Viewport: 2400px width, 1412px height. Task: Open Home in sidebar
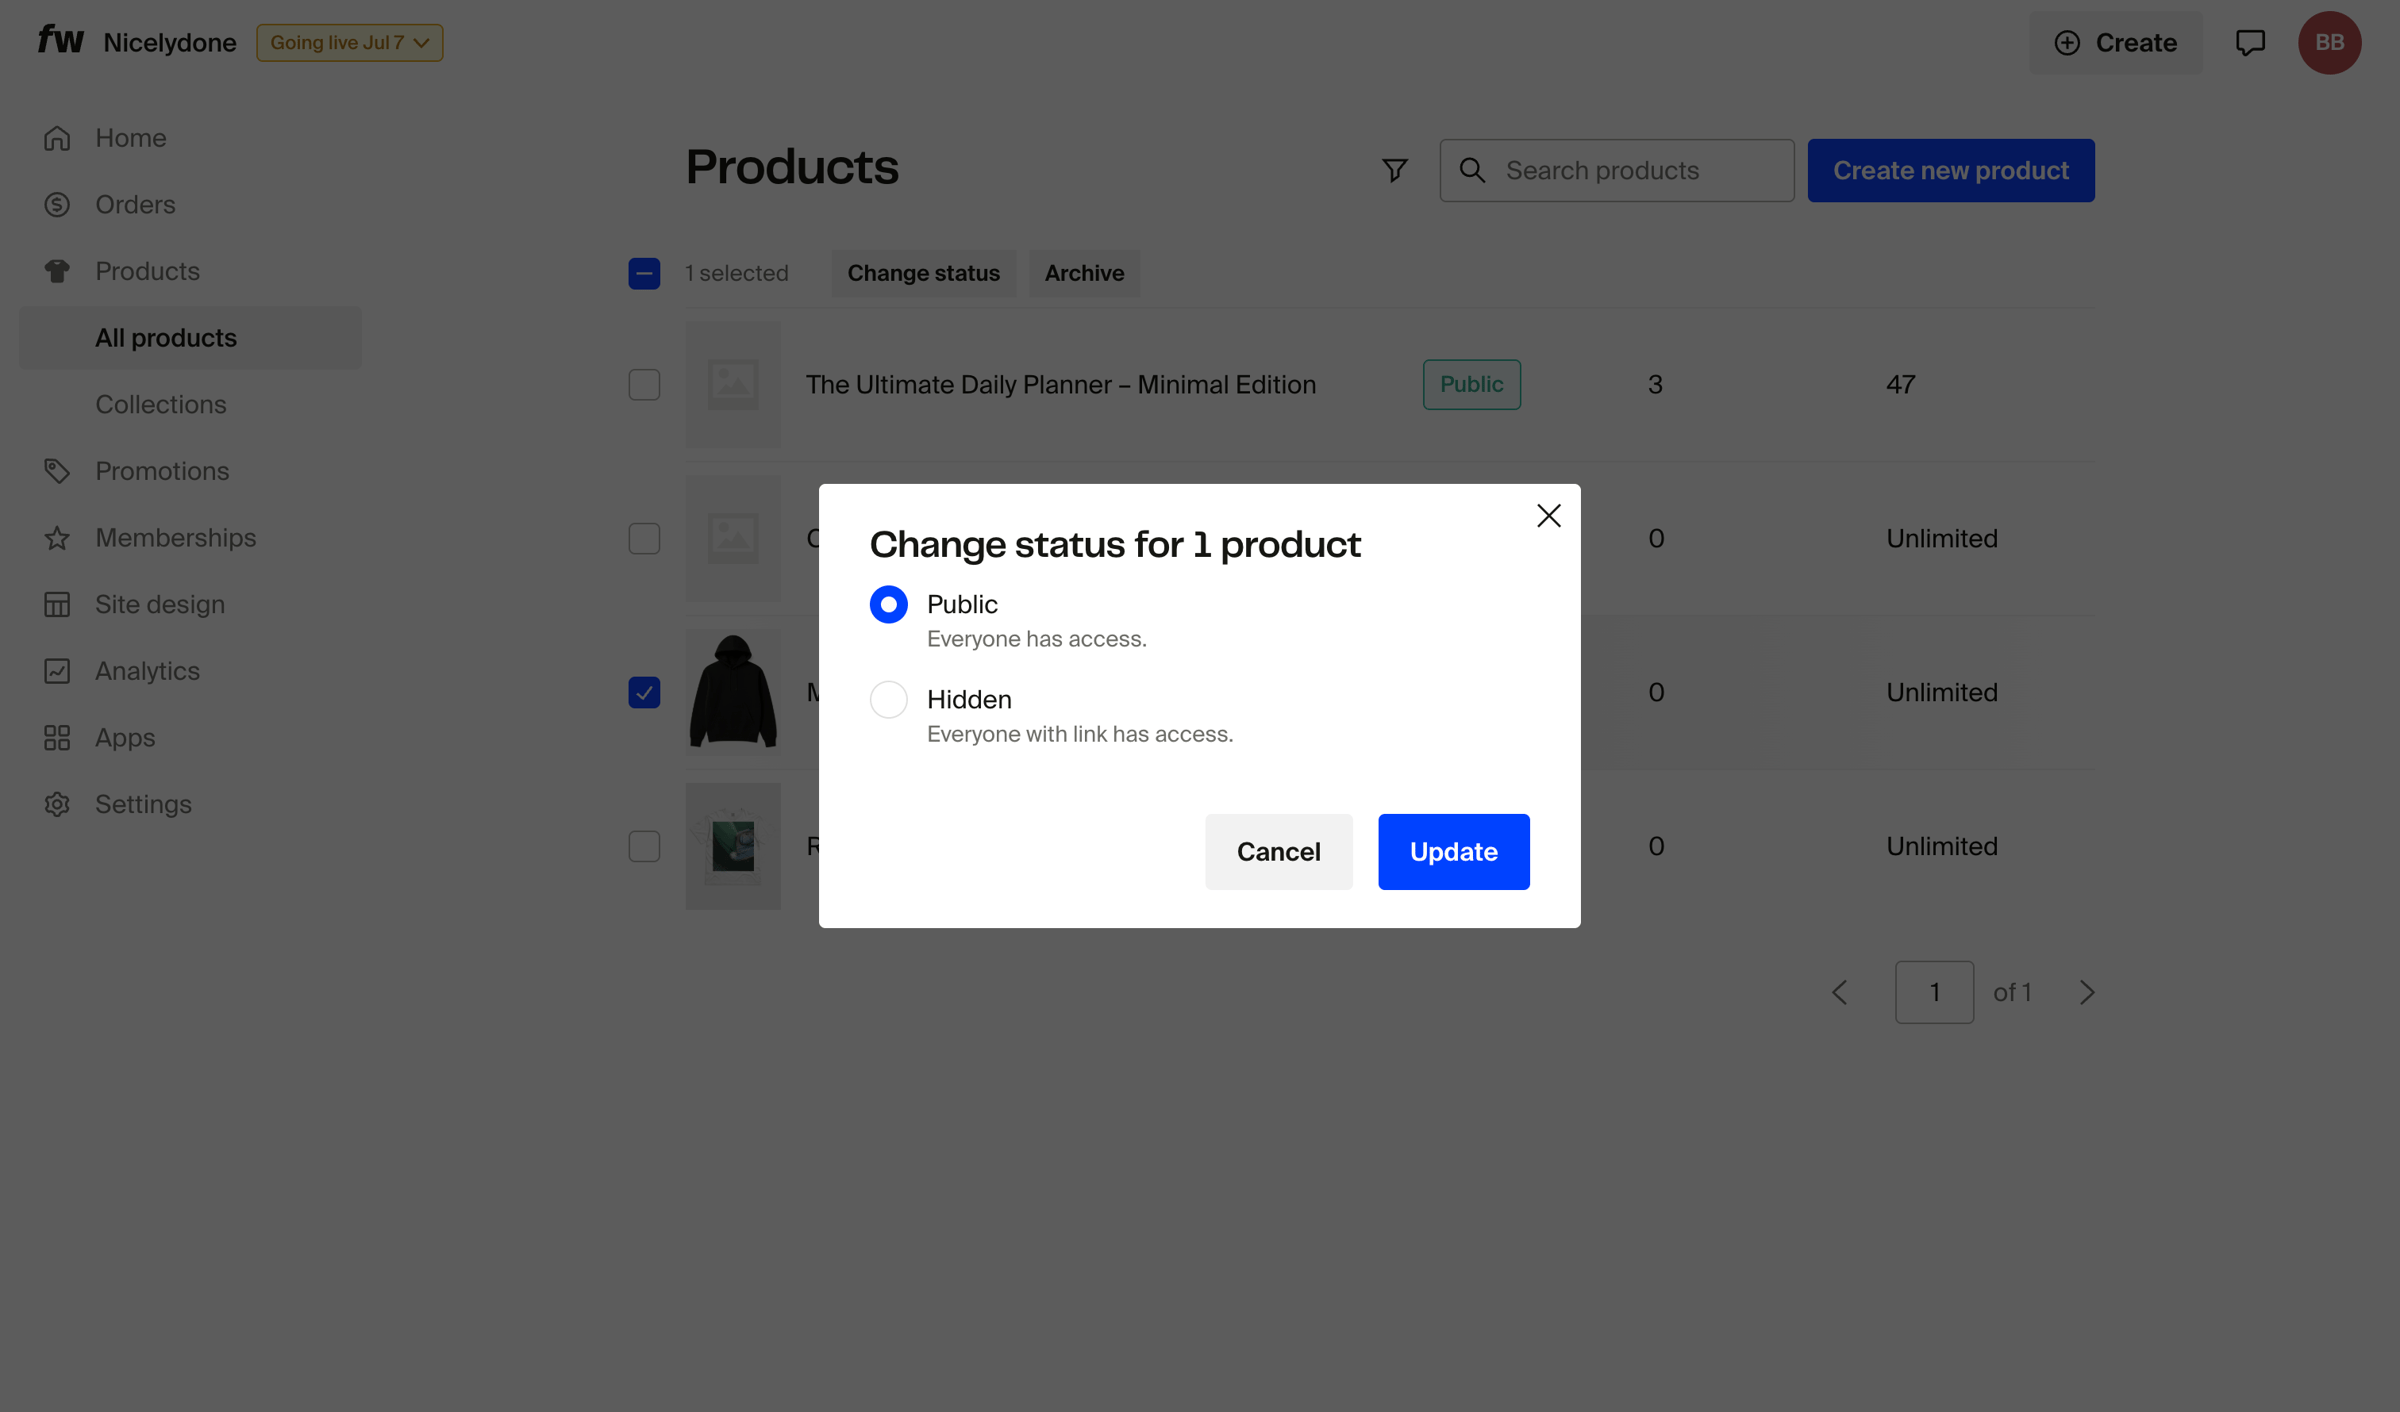[190, 138]
